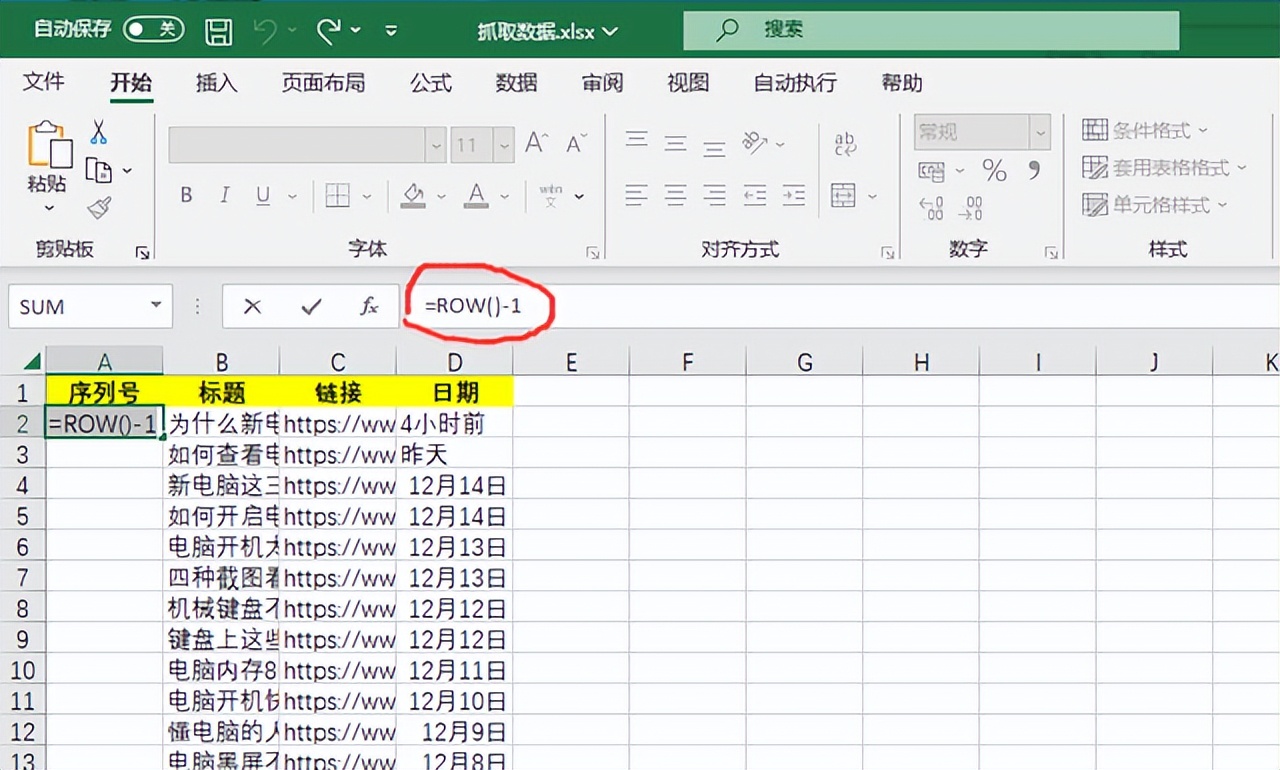This screenshot has height=770, width=1280.
Task: Cut the selection with the scissors icon
Action: (x=99, y=132)
